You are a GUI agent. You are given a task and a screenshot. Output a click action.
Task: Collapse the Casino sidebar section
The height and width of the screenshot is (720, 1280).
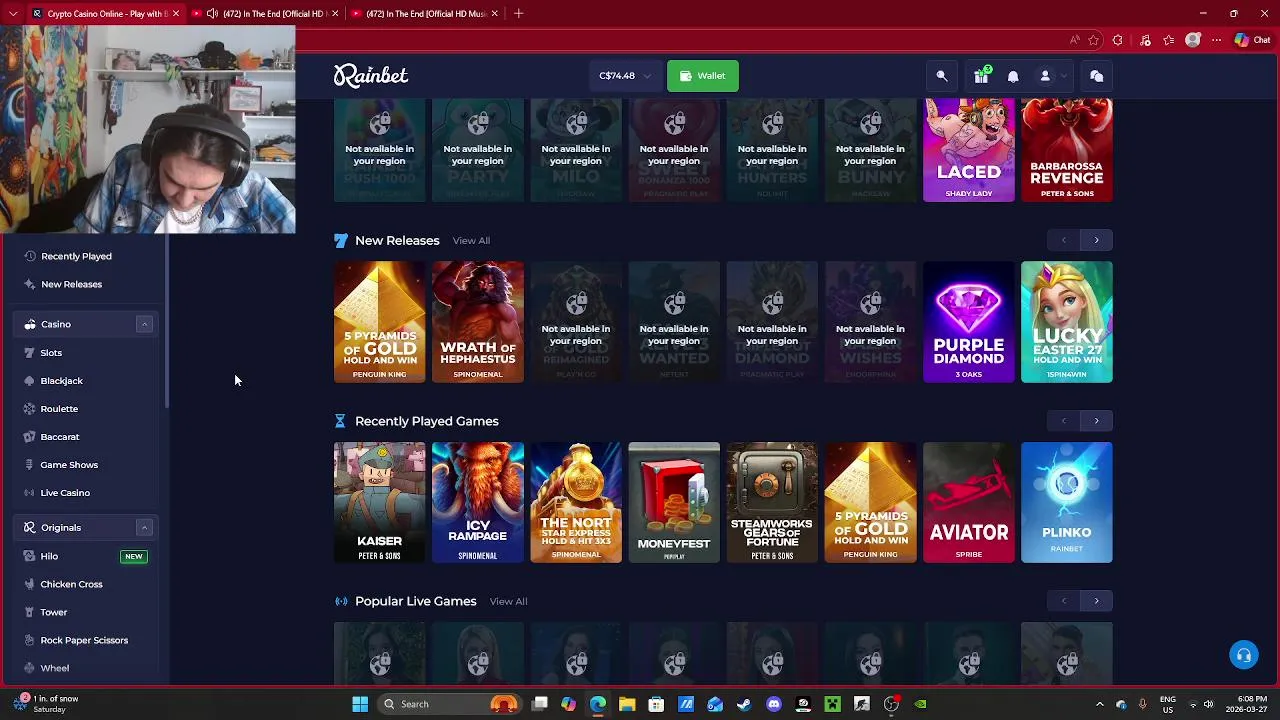144,324
